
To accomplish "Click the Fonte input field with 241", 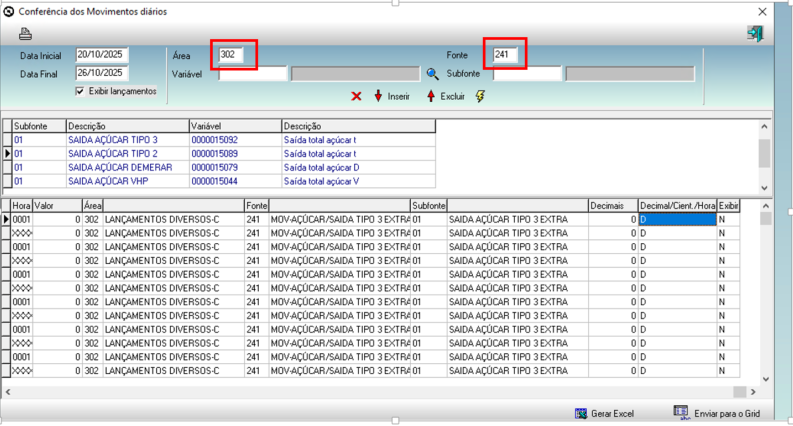I will tap(505, 55).
